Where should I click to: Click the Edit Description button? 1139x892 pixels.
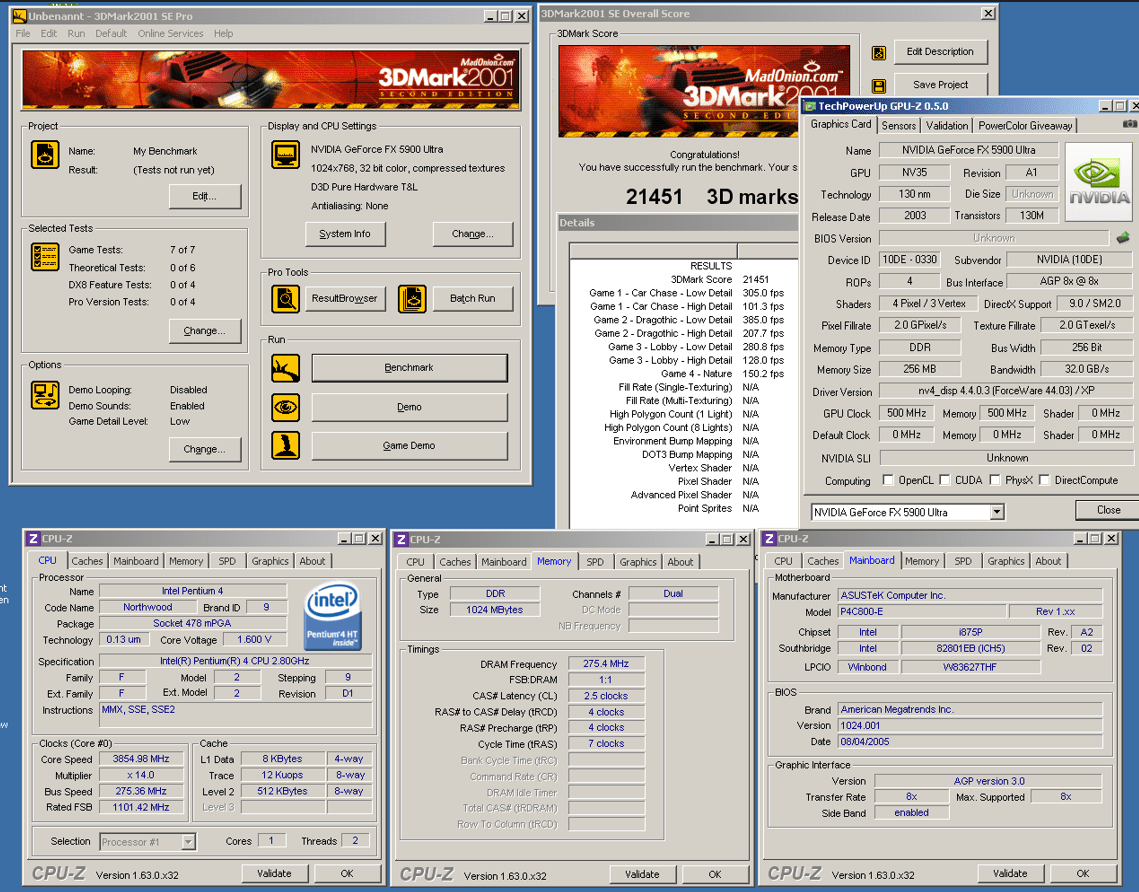click(x=940, y=52)
